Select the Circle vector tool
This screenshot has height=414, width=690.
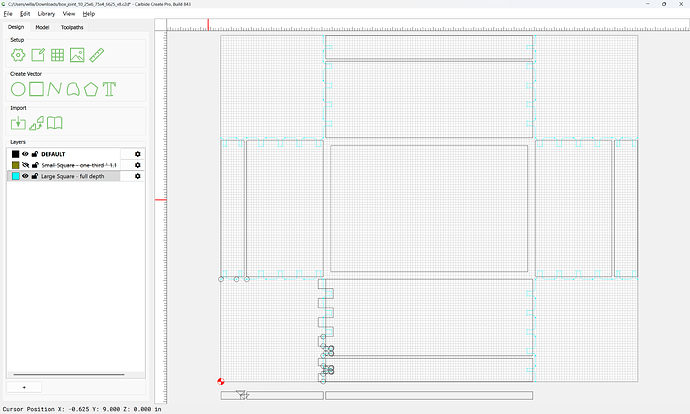pos(18,89)
